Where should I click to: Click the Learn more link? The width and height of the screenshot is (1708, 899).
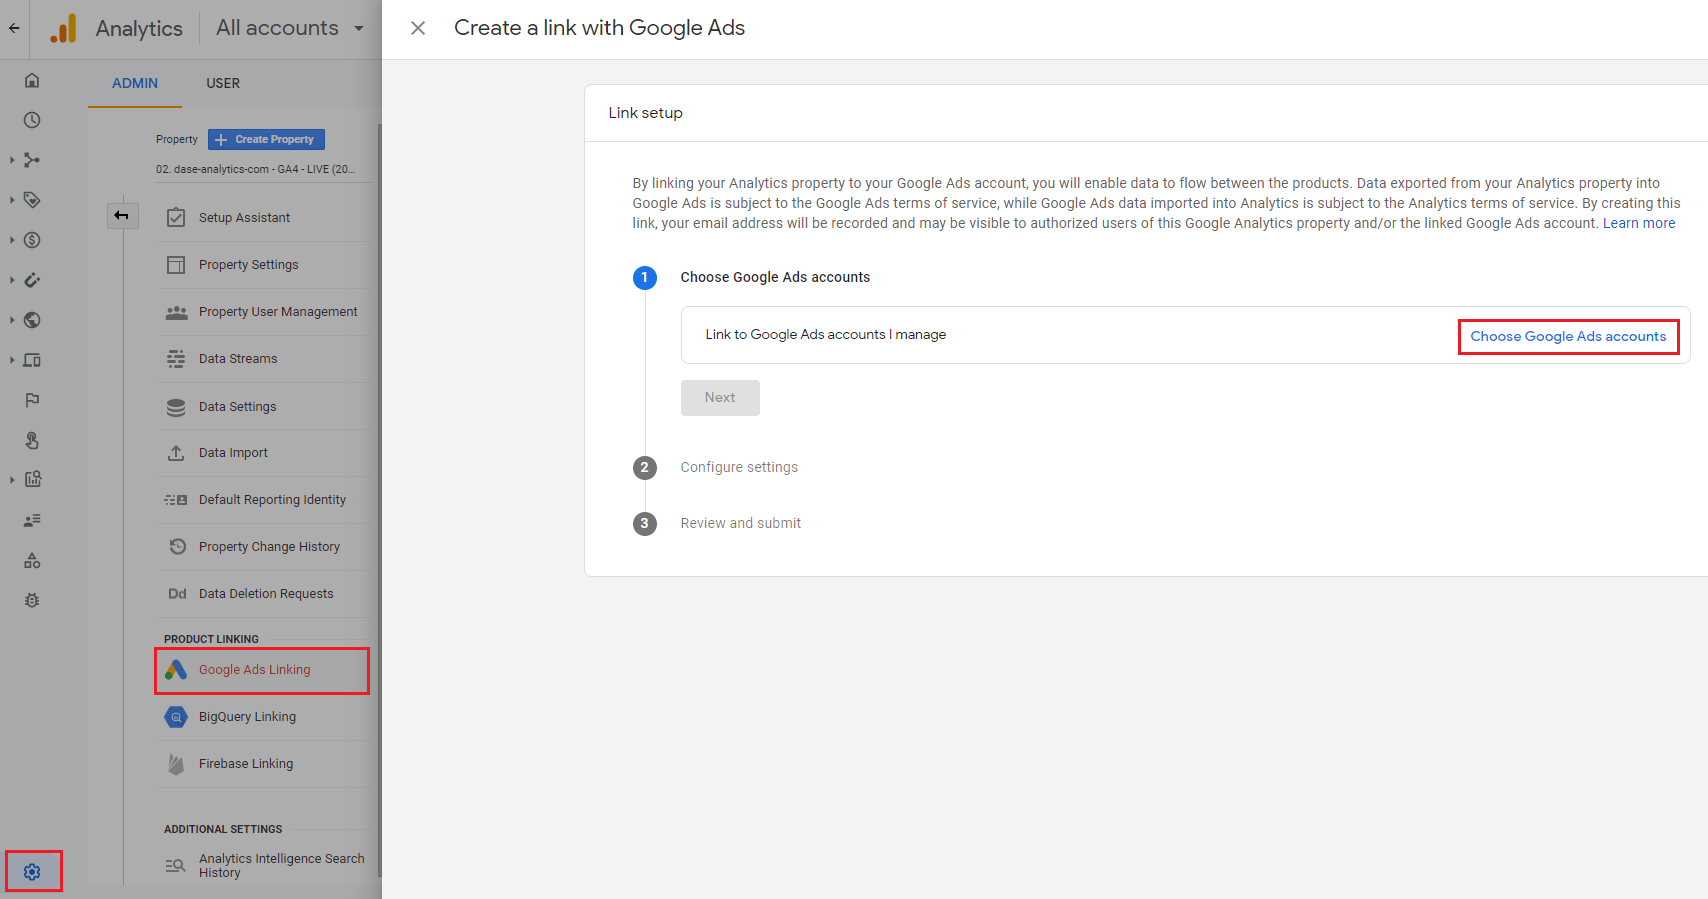click(x=1639, y=223)
